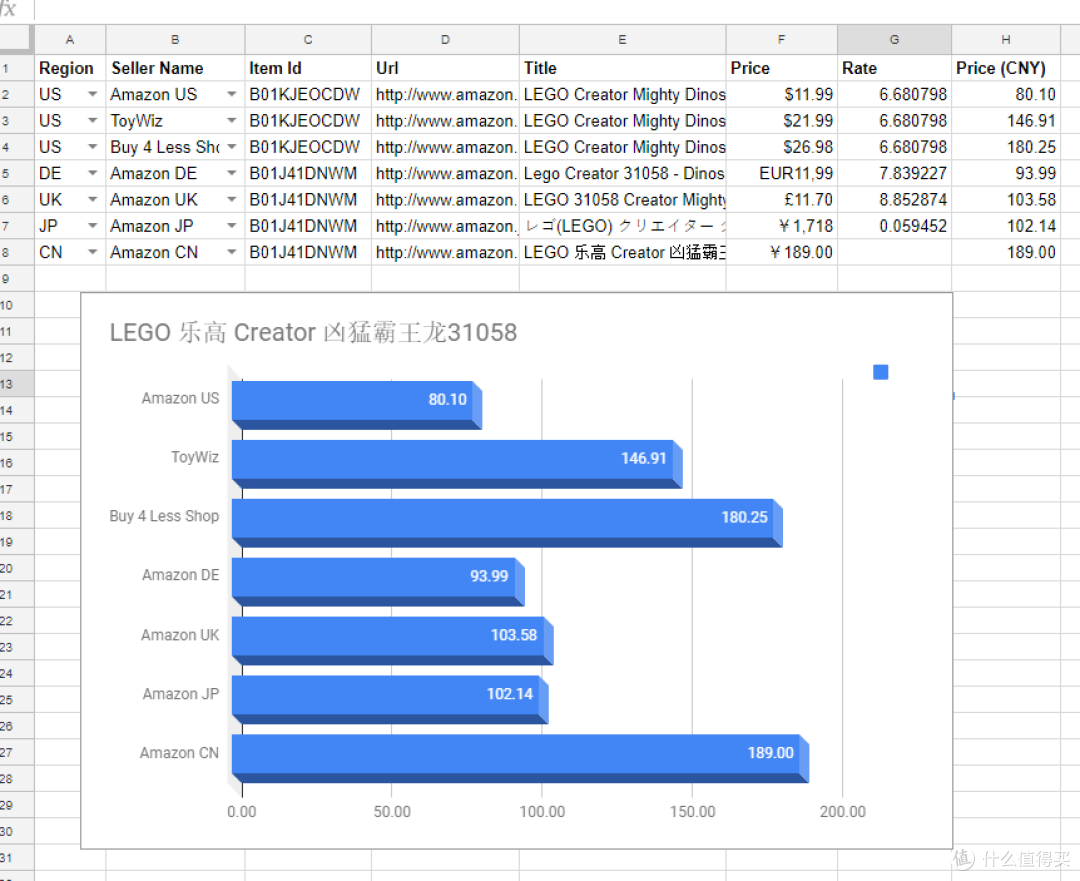
Task: Select row 13 header number
Action: pos(17,384)
